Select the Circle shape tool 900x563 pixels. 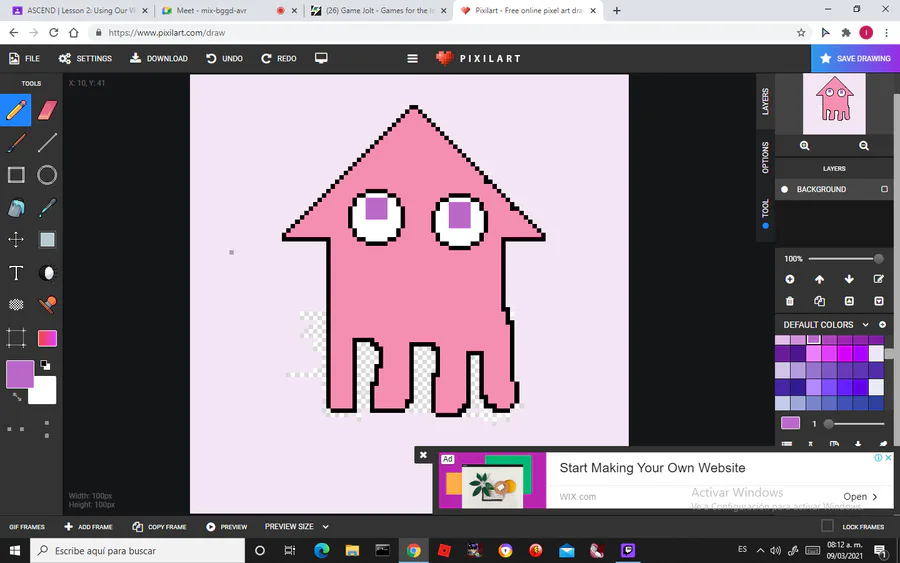click(x=47, y=175)
